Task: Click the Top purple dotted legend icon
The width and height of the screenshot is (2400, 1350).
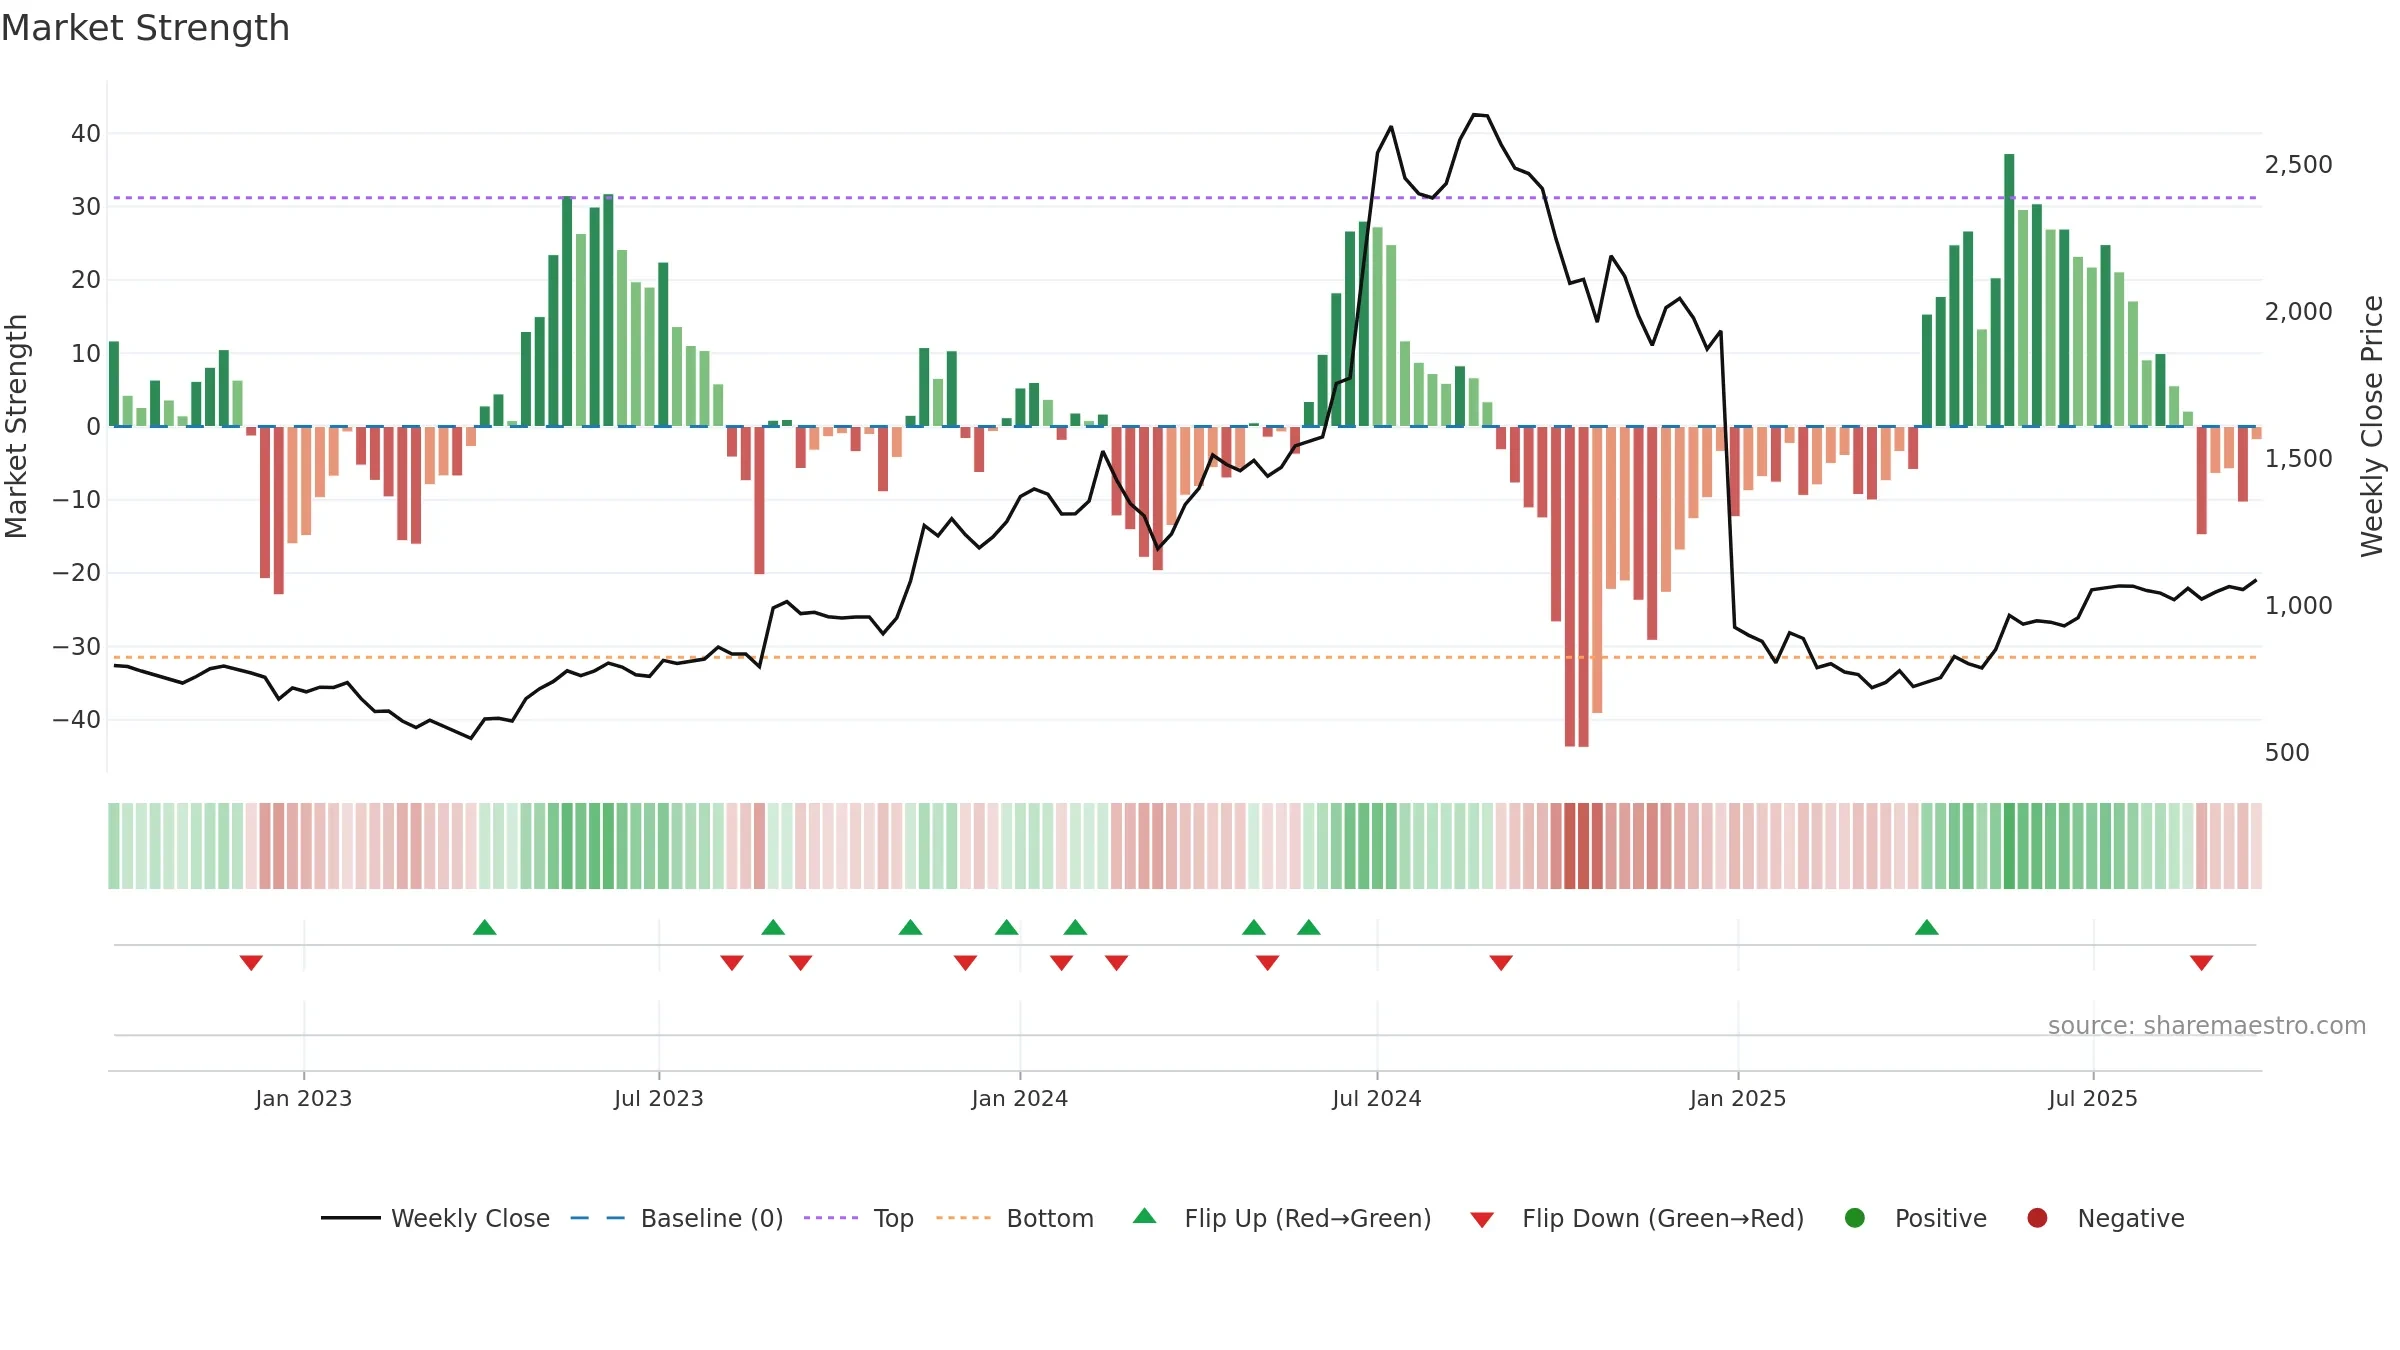Action: [831, 1218]
